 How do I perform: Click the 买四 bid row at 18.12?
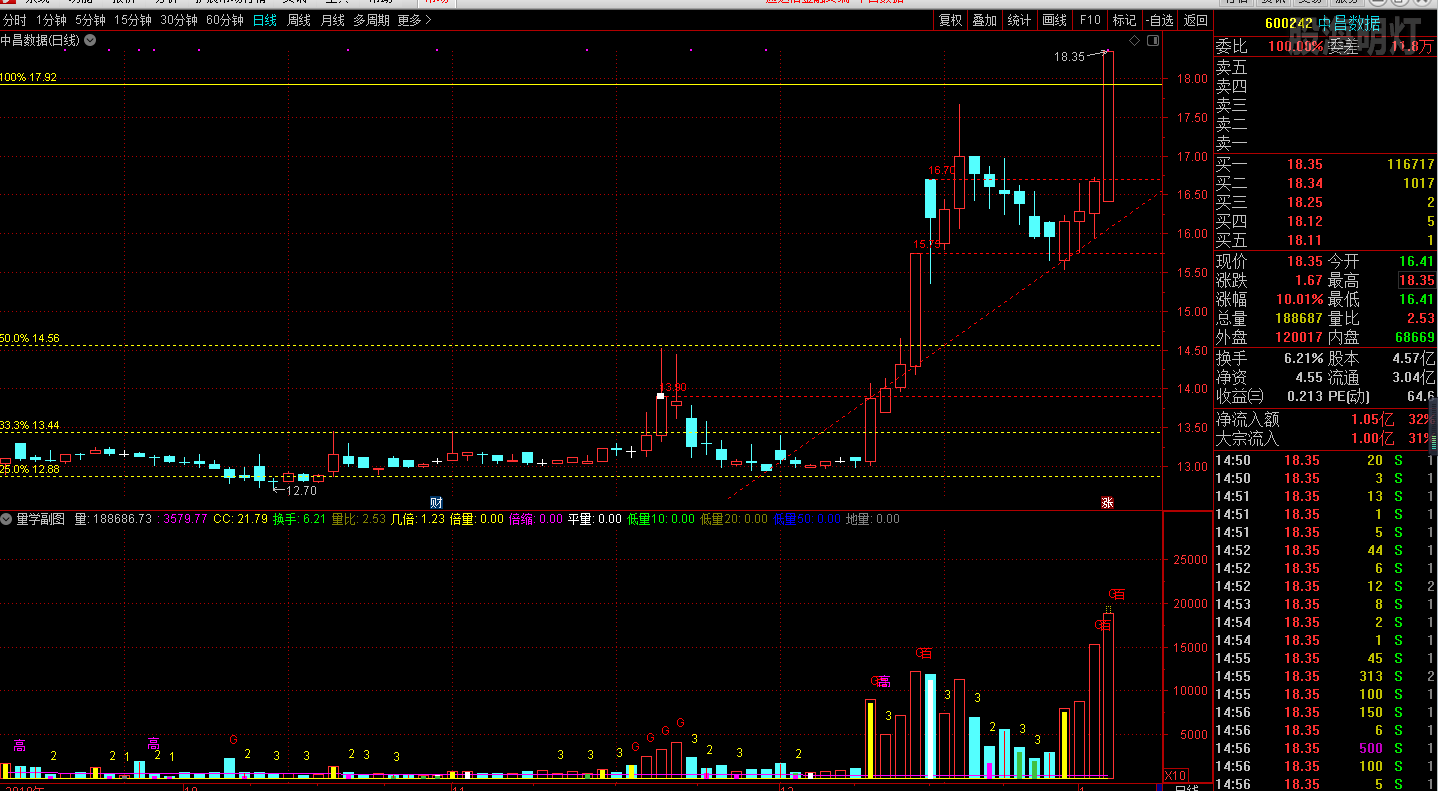tap(1325, 221)
